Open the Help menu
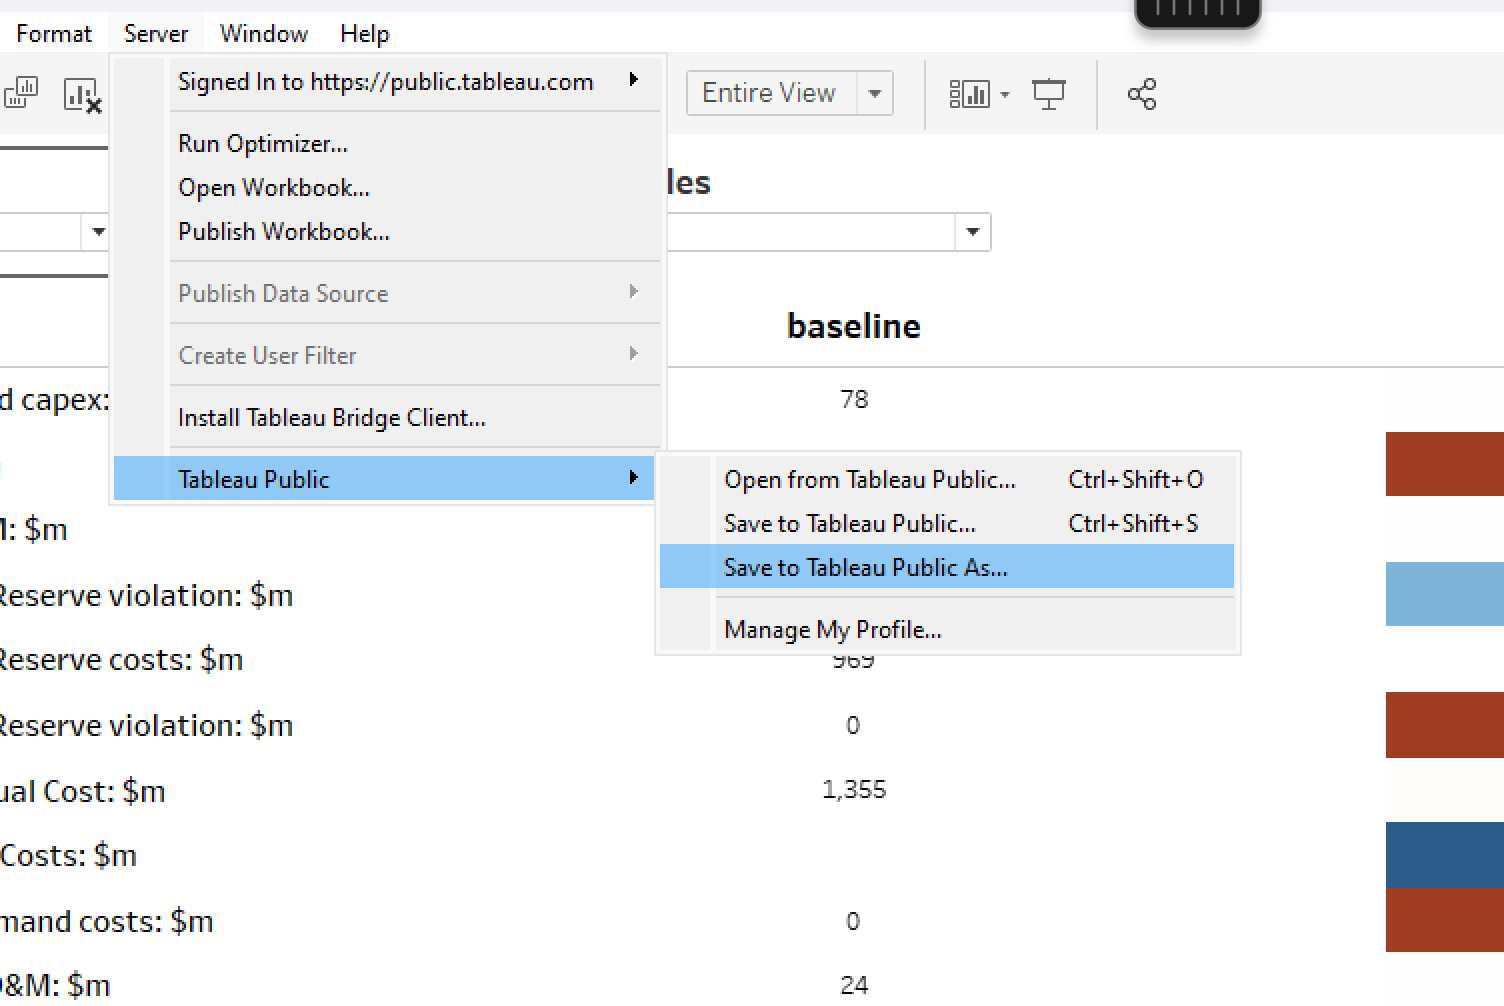This screenshot has height=1006, width=1504. click(364, 34)
